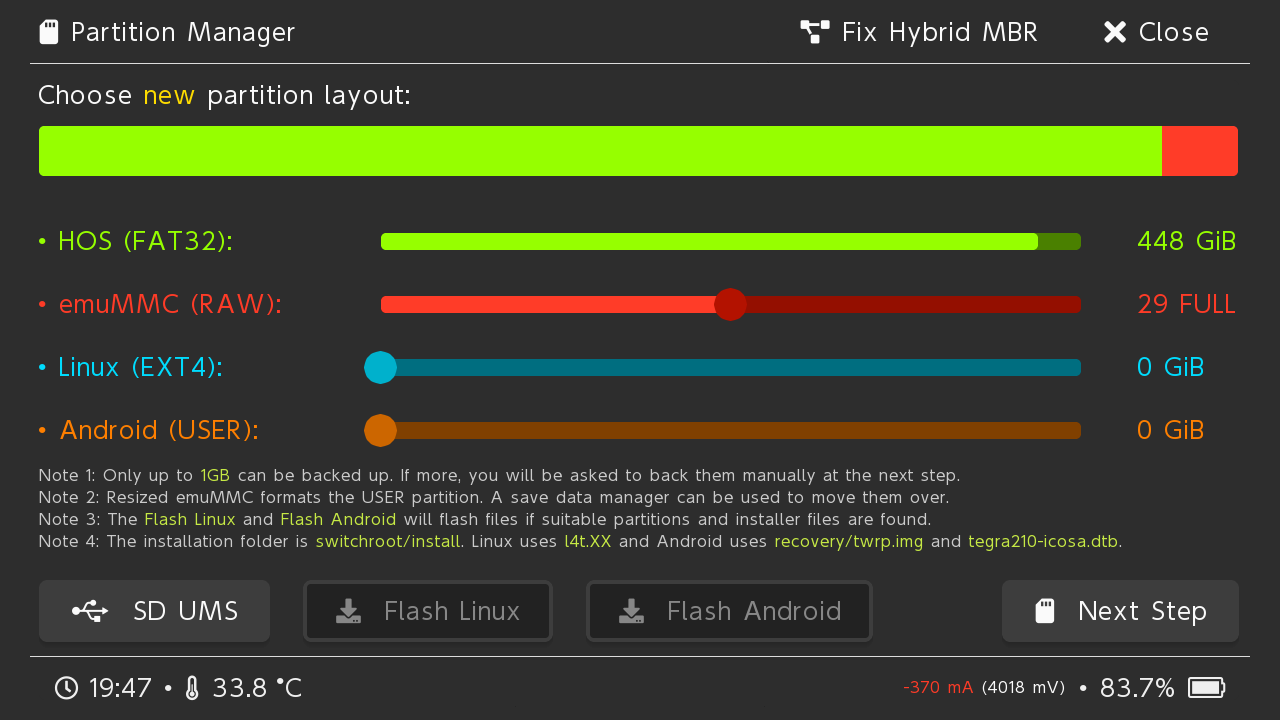Click the HOS (FAT32) size bar
The width and height of the screenshot is (1280, 720).
[x=731, y=241]
